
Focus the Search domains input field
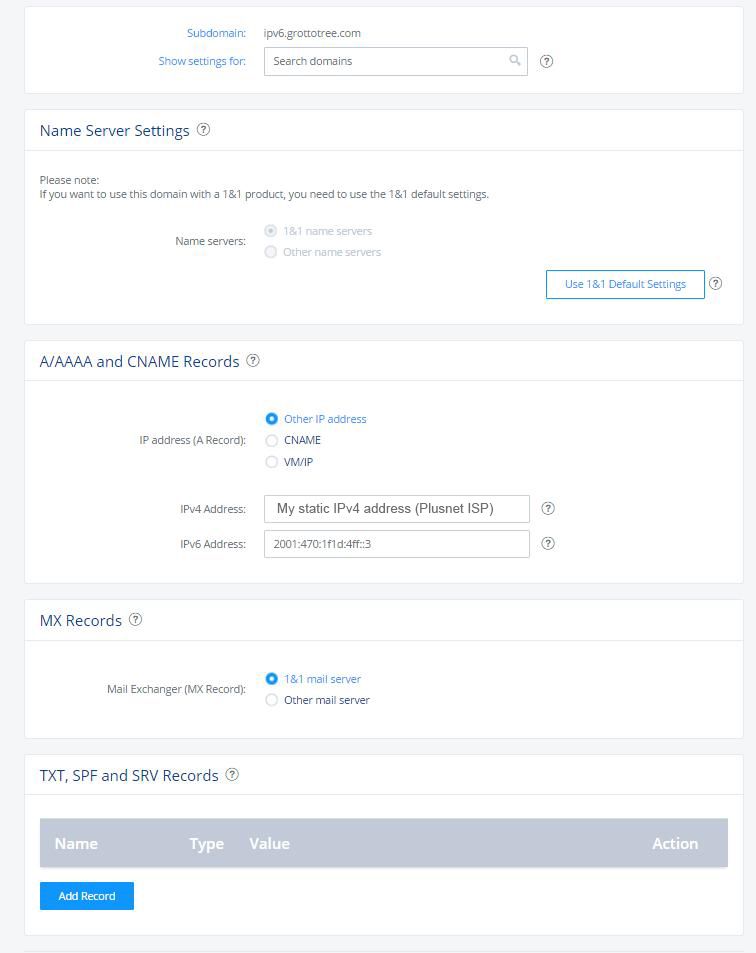point(396,61)
